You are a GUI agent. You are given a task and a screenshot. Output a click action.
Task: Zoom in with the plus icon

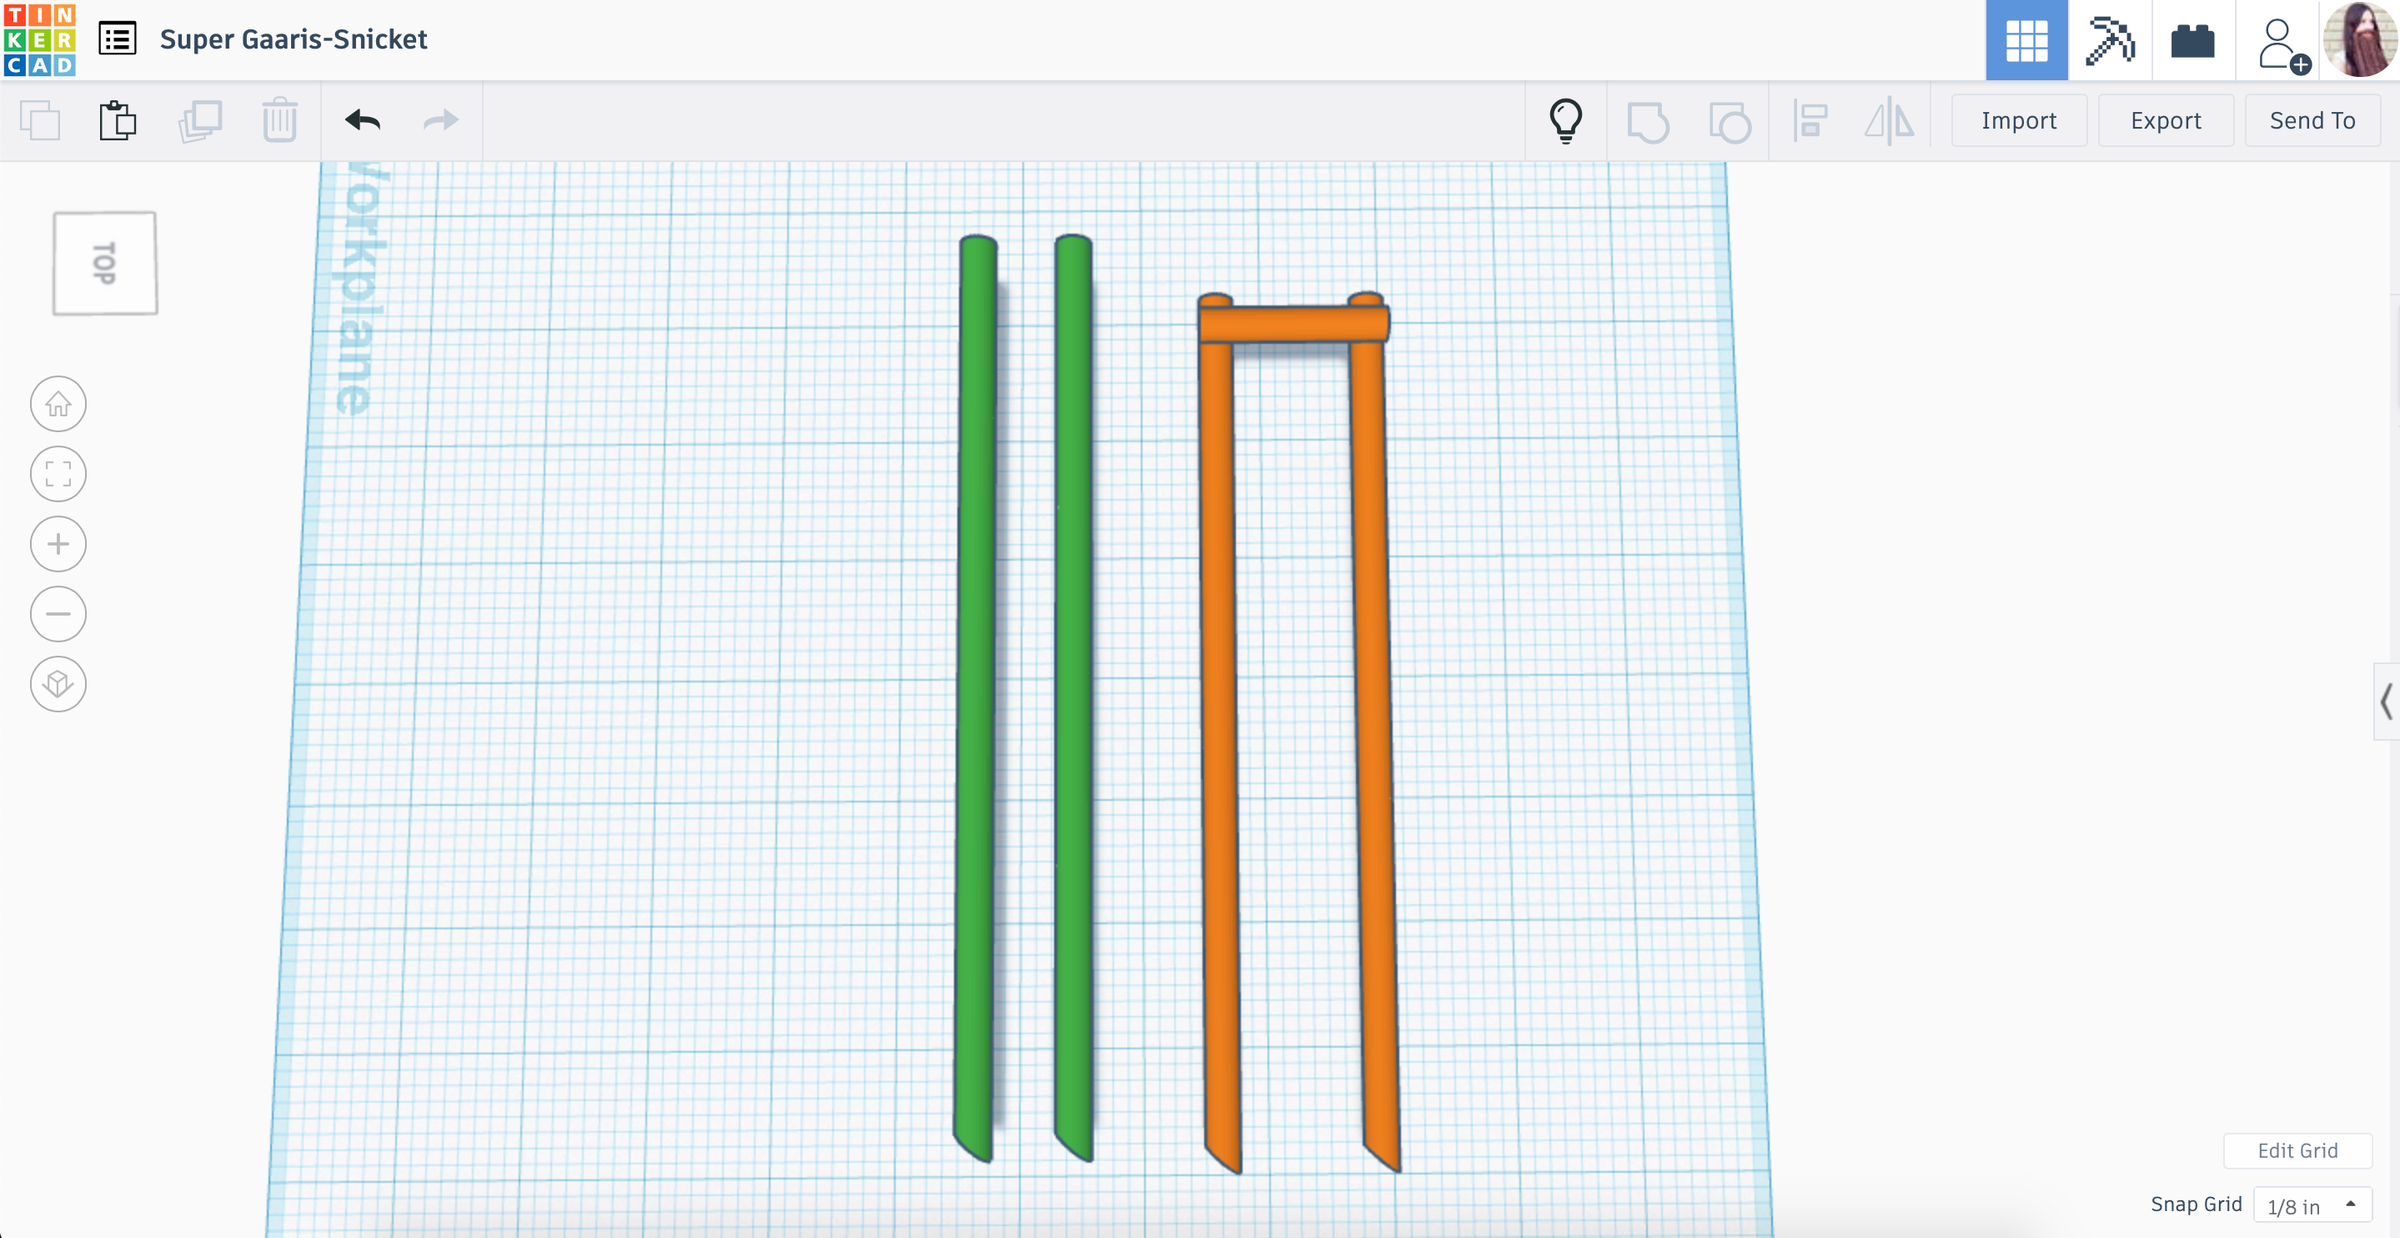(x=58, y=544)
